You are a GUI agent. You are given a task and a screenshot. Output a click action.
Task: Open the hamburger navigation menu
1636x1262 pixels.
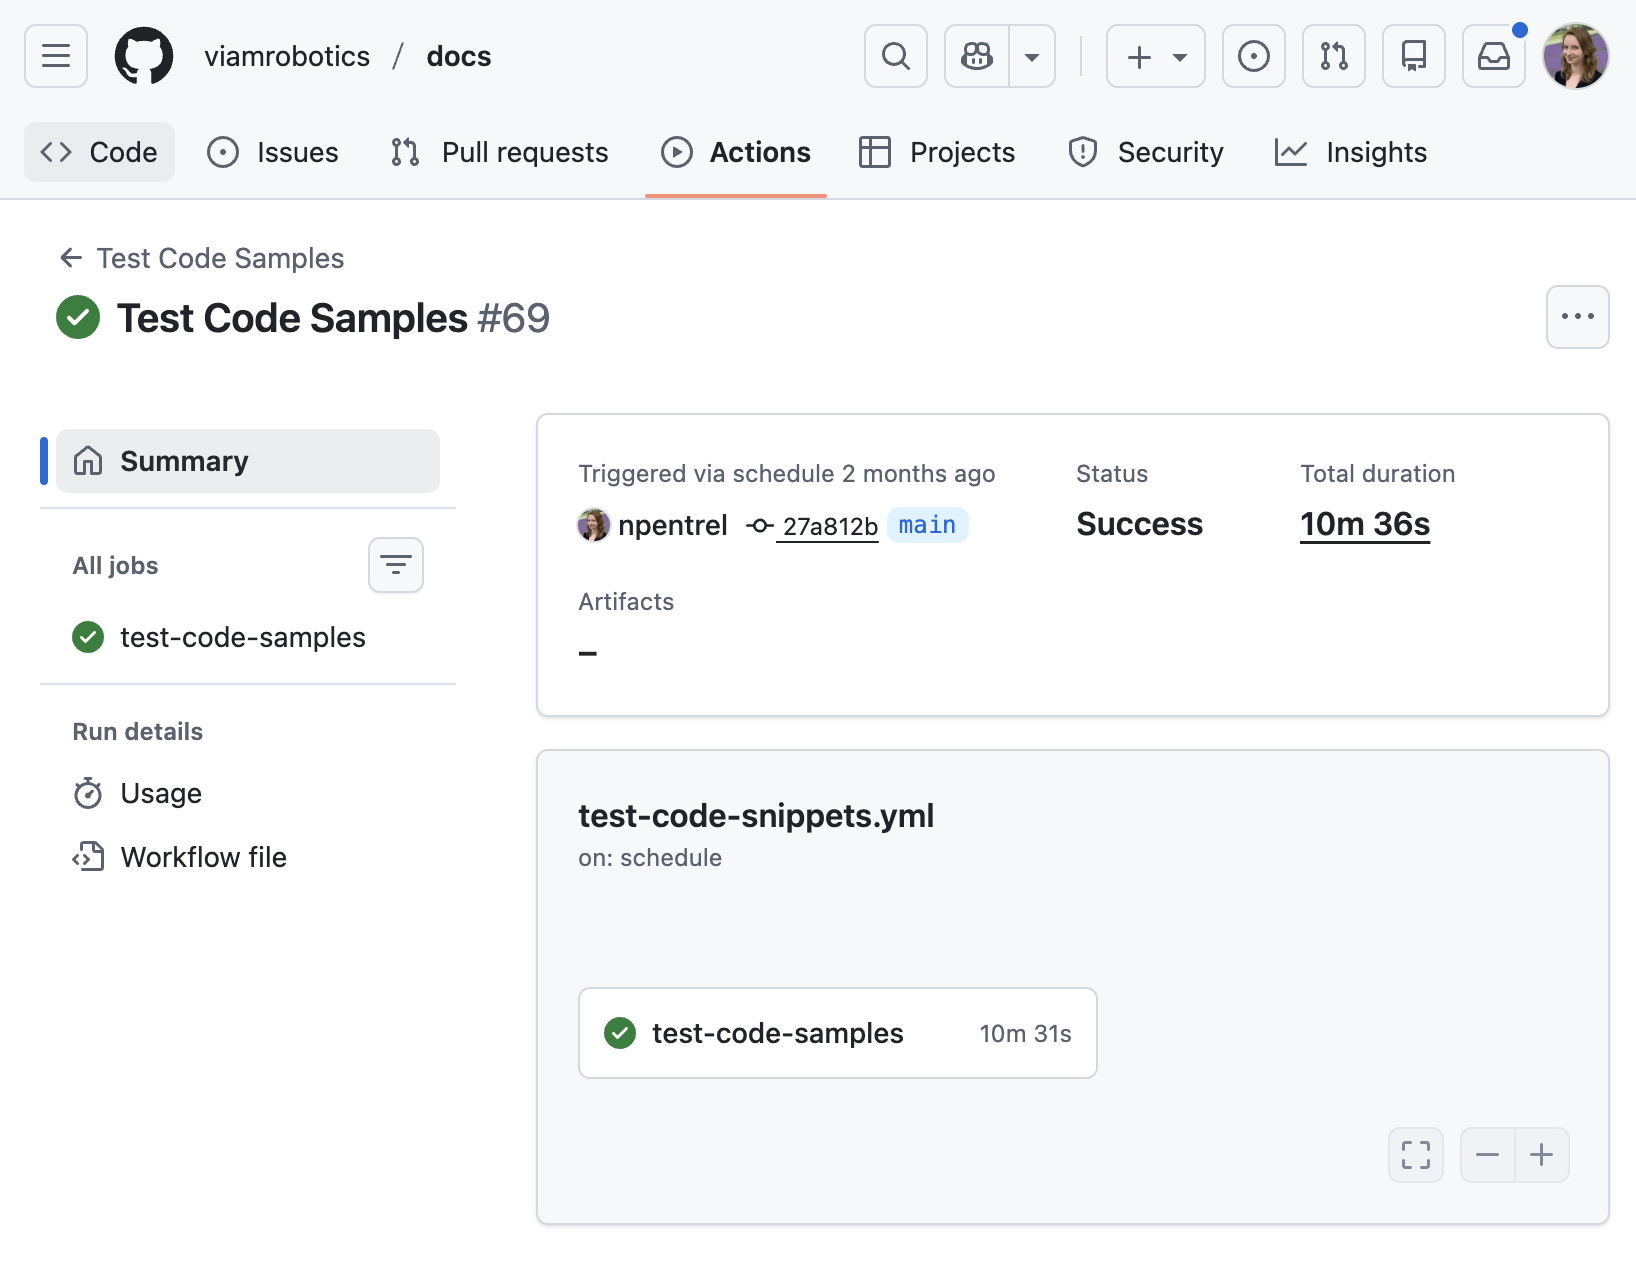(56, 56)
